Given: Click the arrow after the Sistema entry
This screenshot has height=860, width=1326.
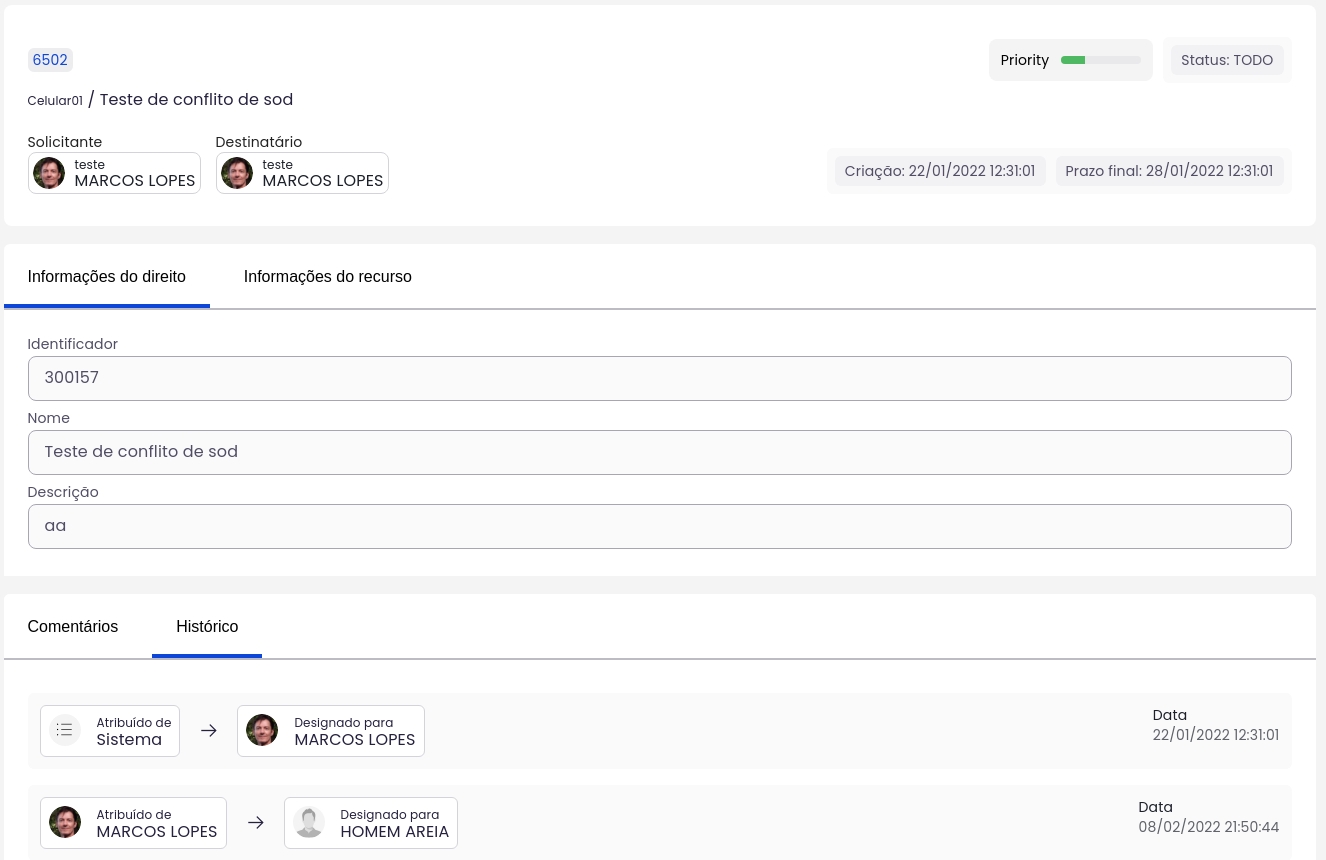Looking at the screenshot, I should pos(208,731).
